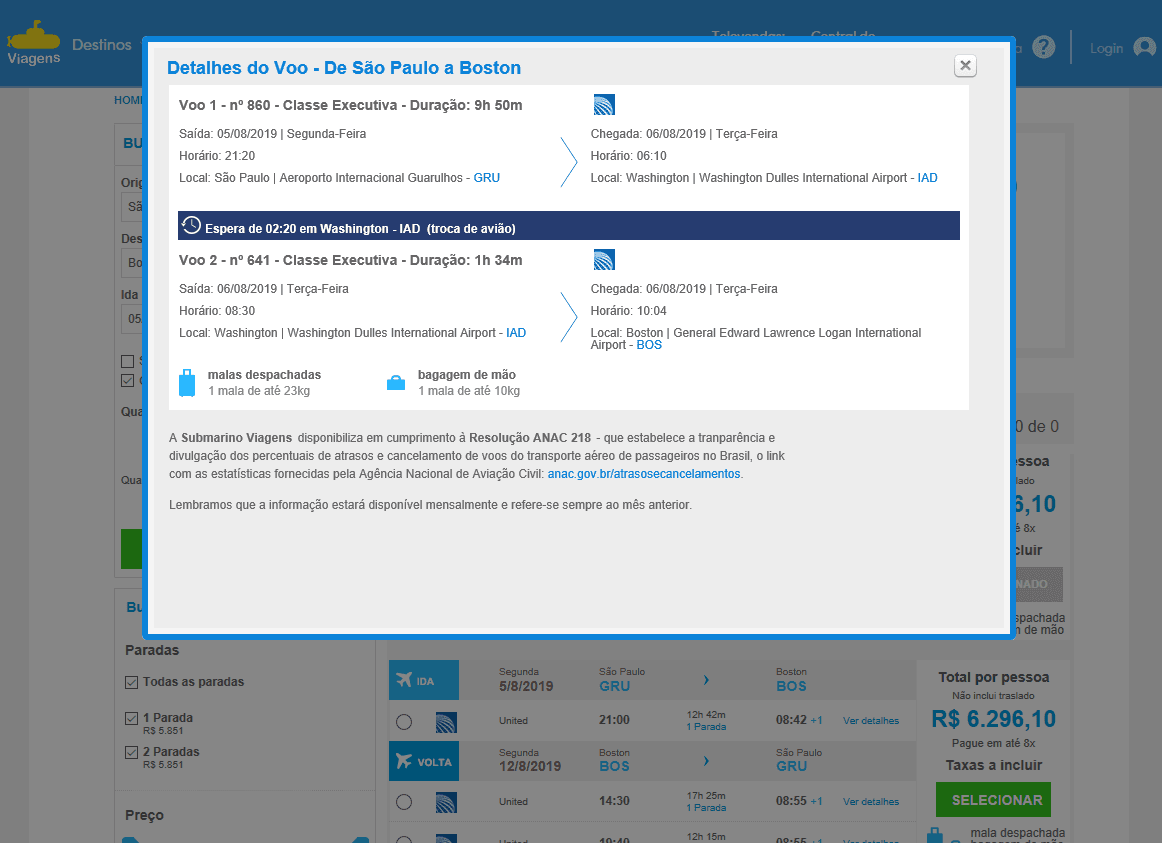The width and height of the screenshot is (1162, 843).
Task: Click the clock icon in wait banner
Action: point(191,225)
